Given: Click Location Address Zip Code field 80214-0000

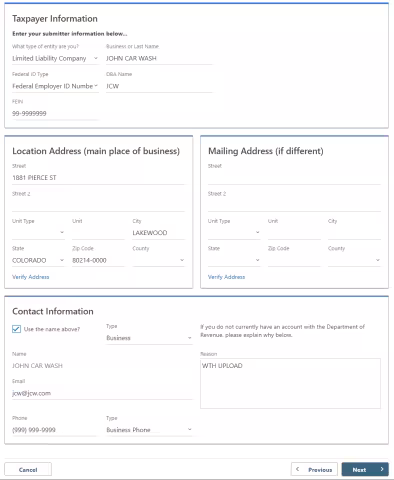Looking at the screenshot, I should click(98, 260).
